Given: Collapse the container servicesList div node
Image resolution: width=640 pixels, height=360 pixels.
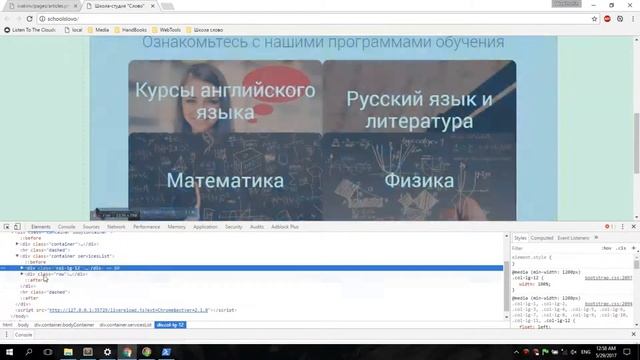Looking at the screenshot, I should [x=17, y=256].
